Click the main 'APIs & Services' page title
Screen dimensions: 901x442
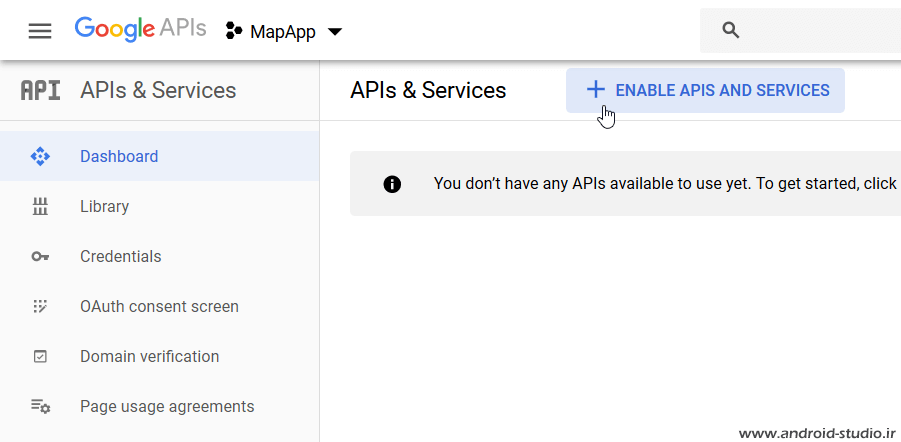(x=428, y=91)
